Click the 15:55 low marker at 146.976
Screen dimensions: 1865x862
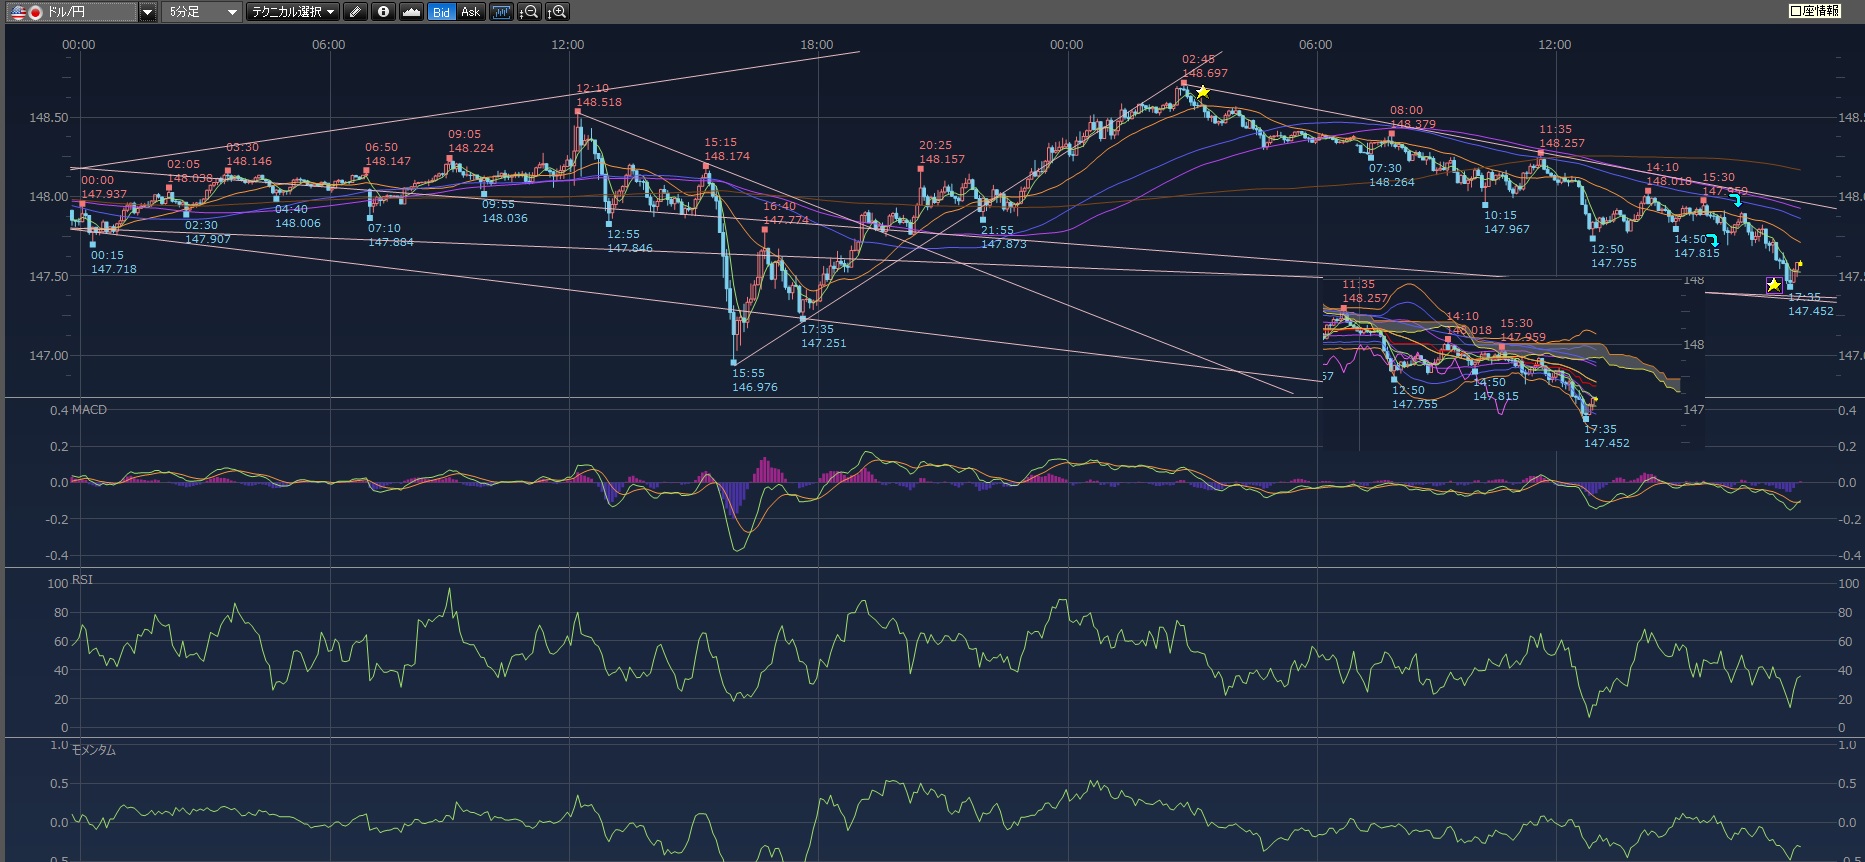click(734, 363)
